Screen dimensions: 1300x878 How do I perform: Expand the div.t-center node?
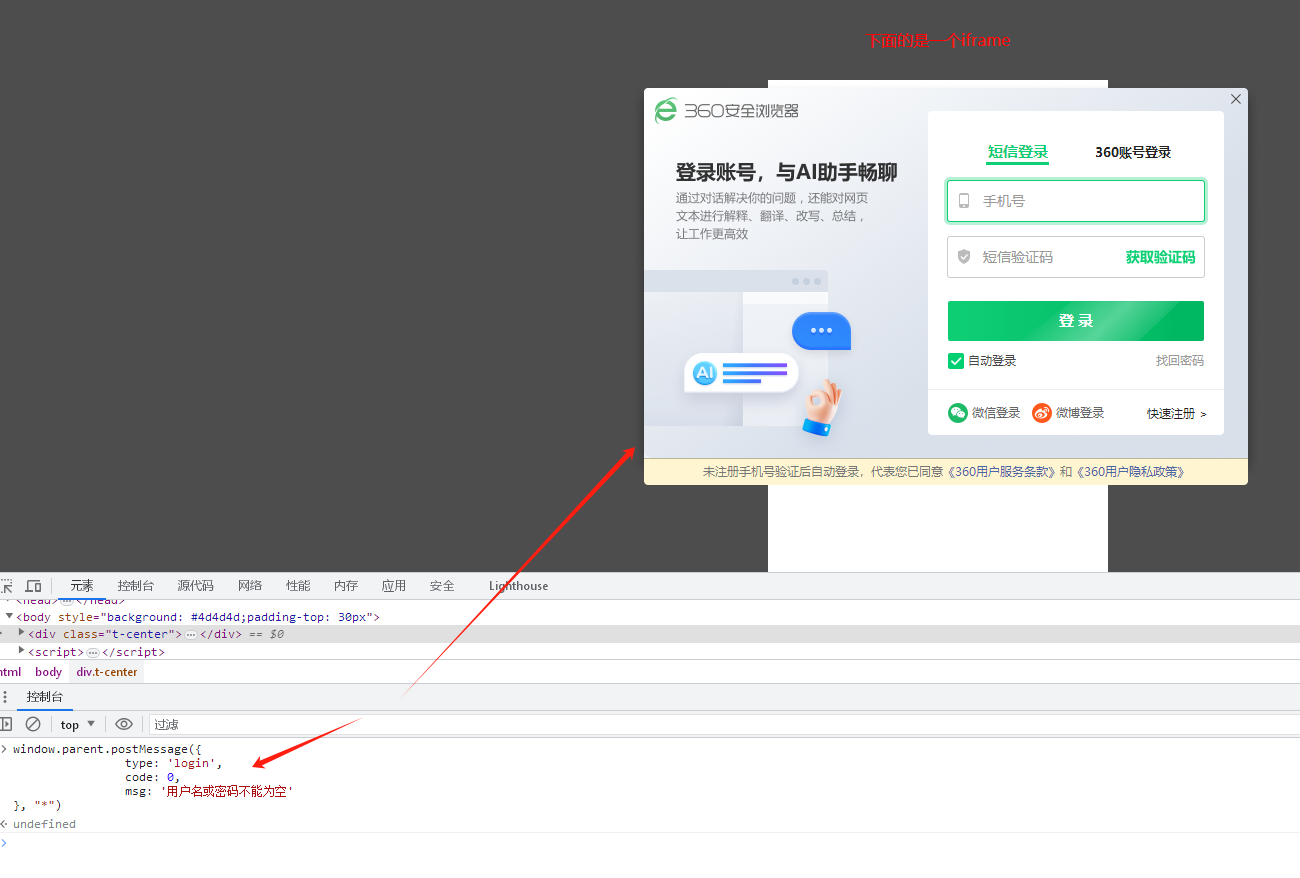[21, 633]
